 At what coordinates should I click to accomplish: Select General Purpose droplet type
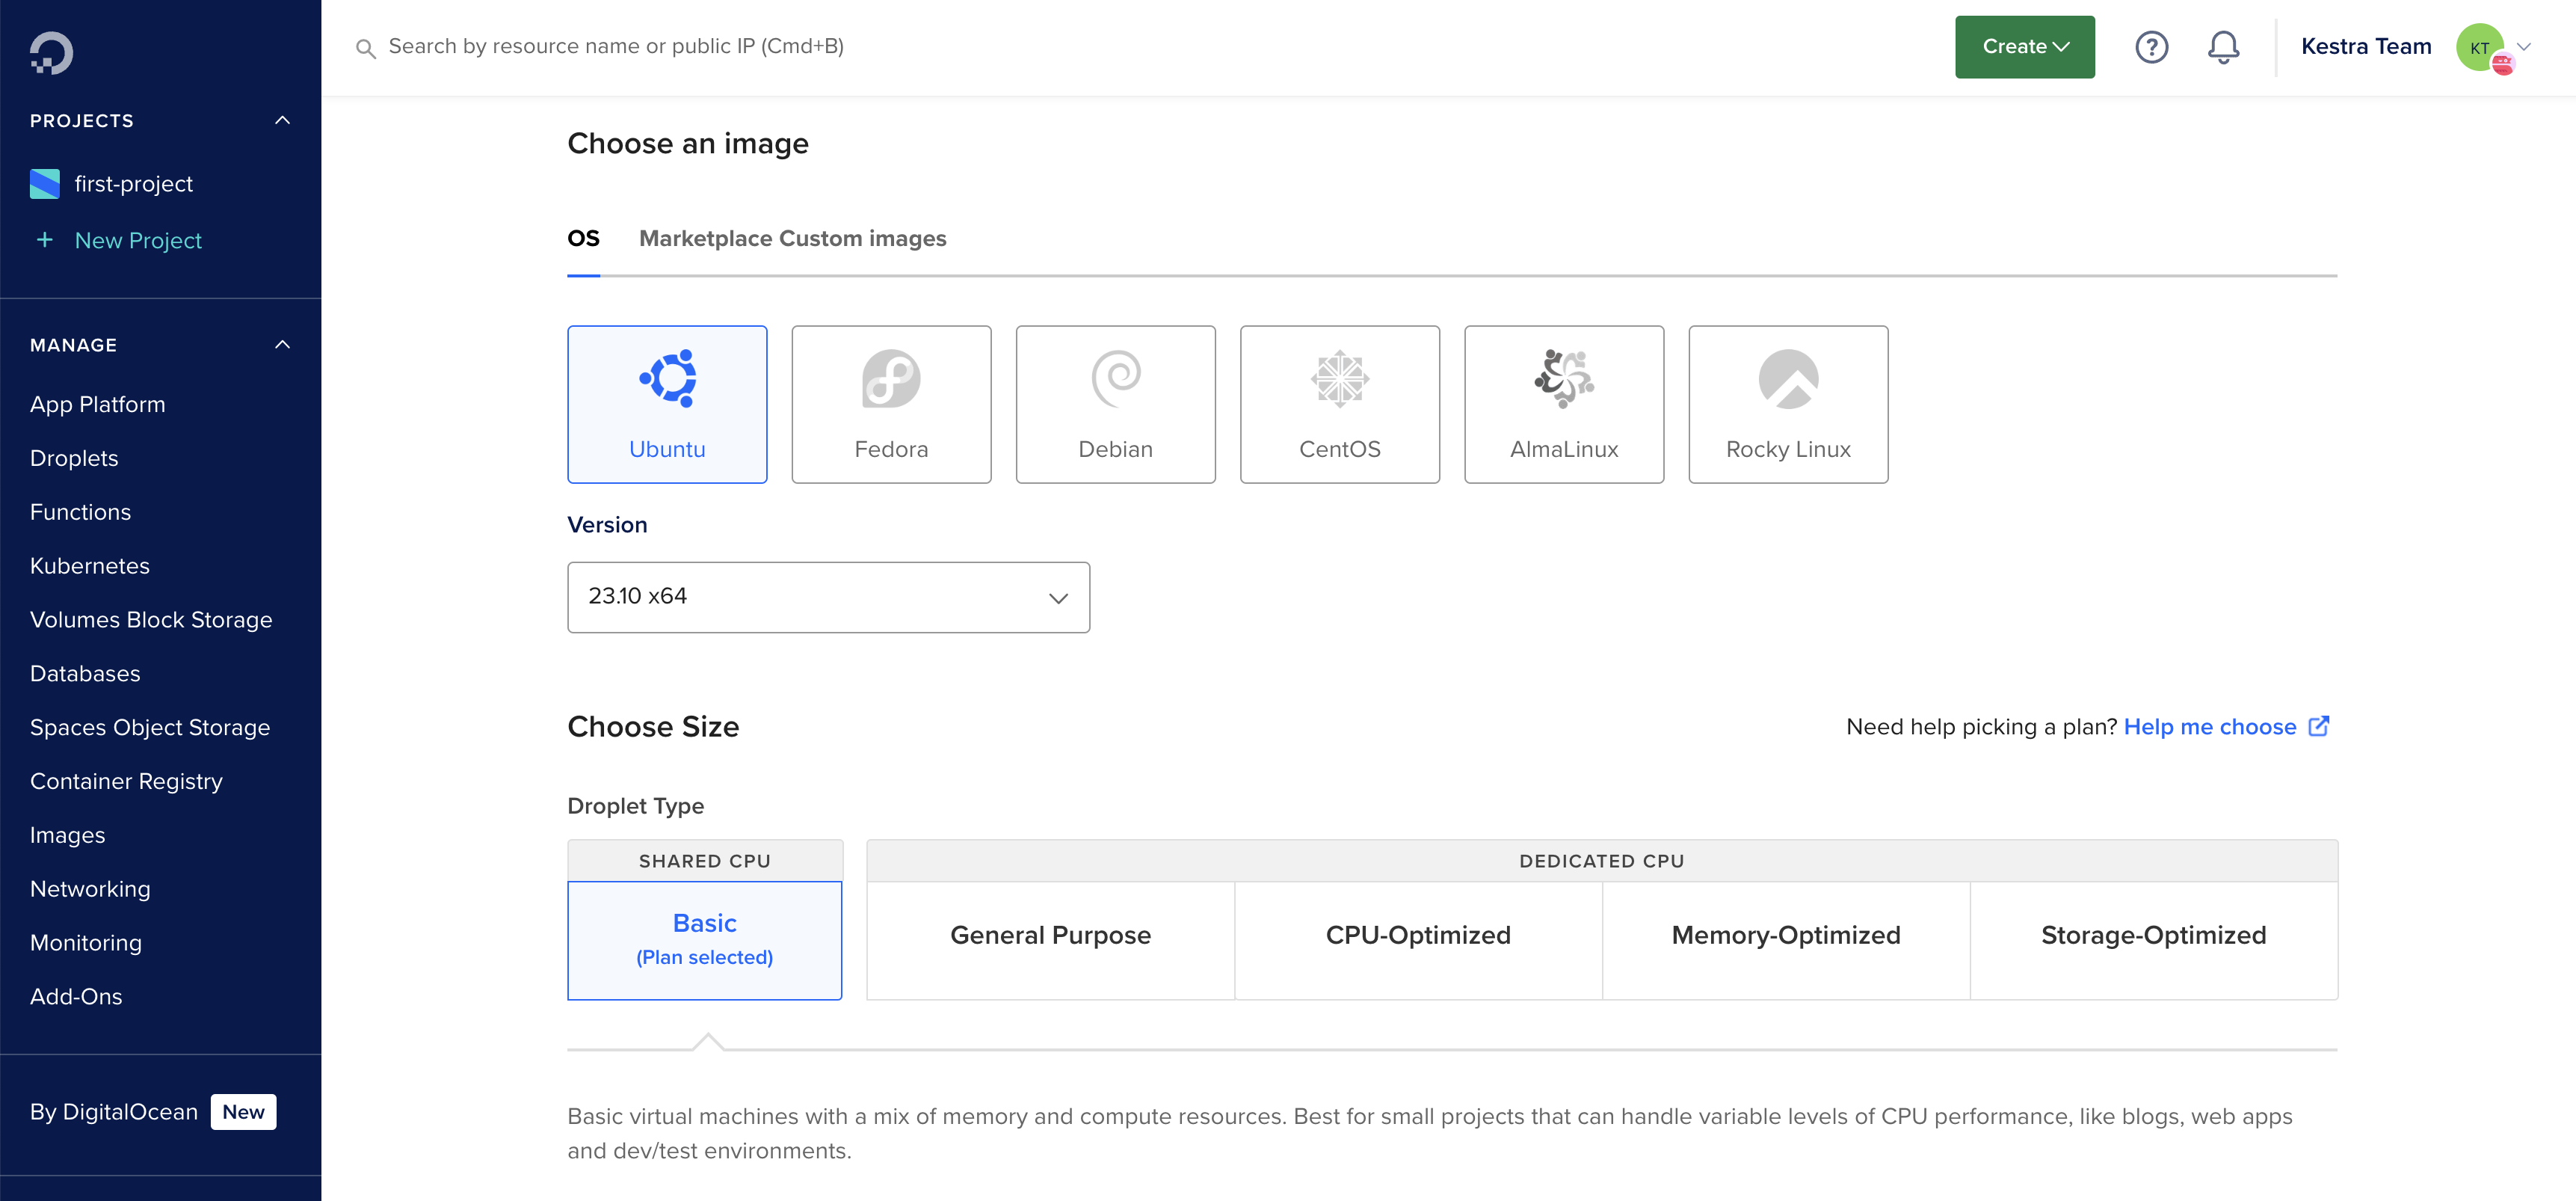click(1050, 936)
